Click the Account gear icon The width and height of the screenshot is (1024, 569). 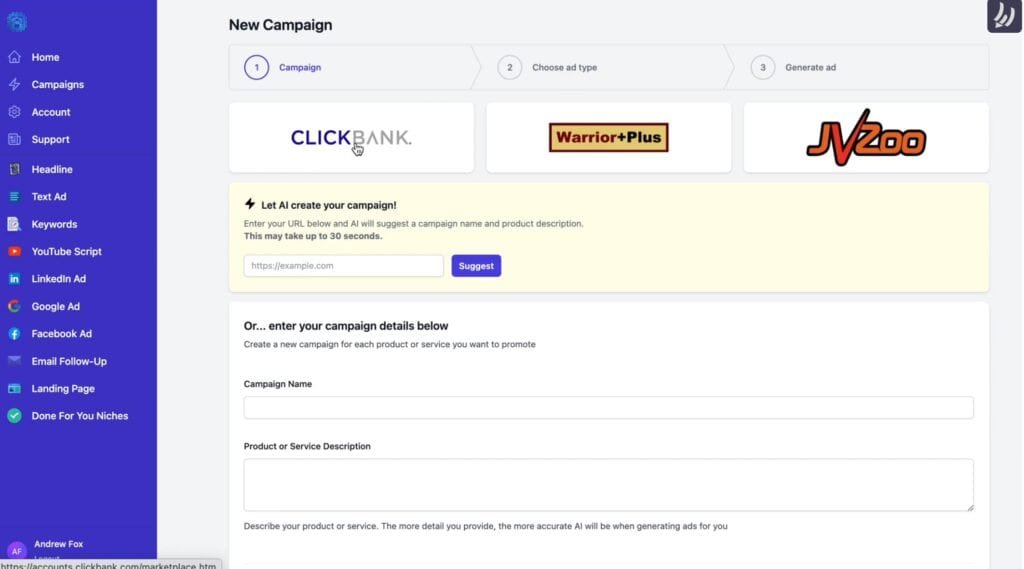click(14, 112)
